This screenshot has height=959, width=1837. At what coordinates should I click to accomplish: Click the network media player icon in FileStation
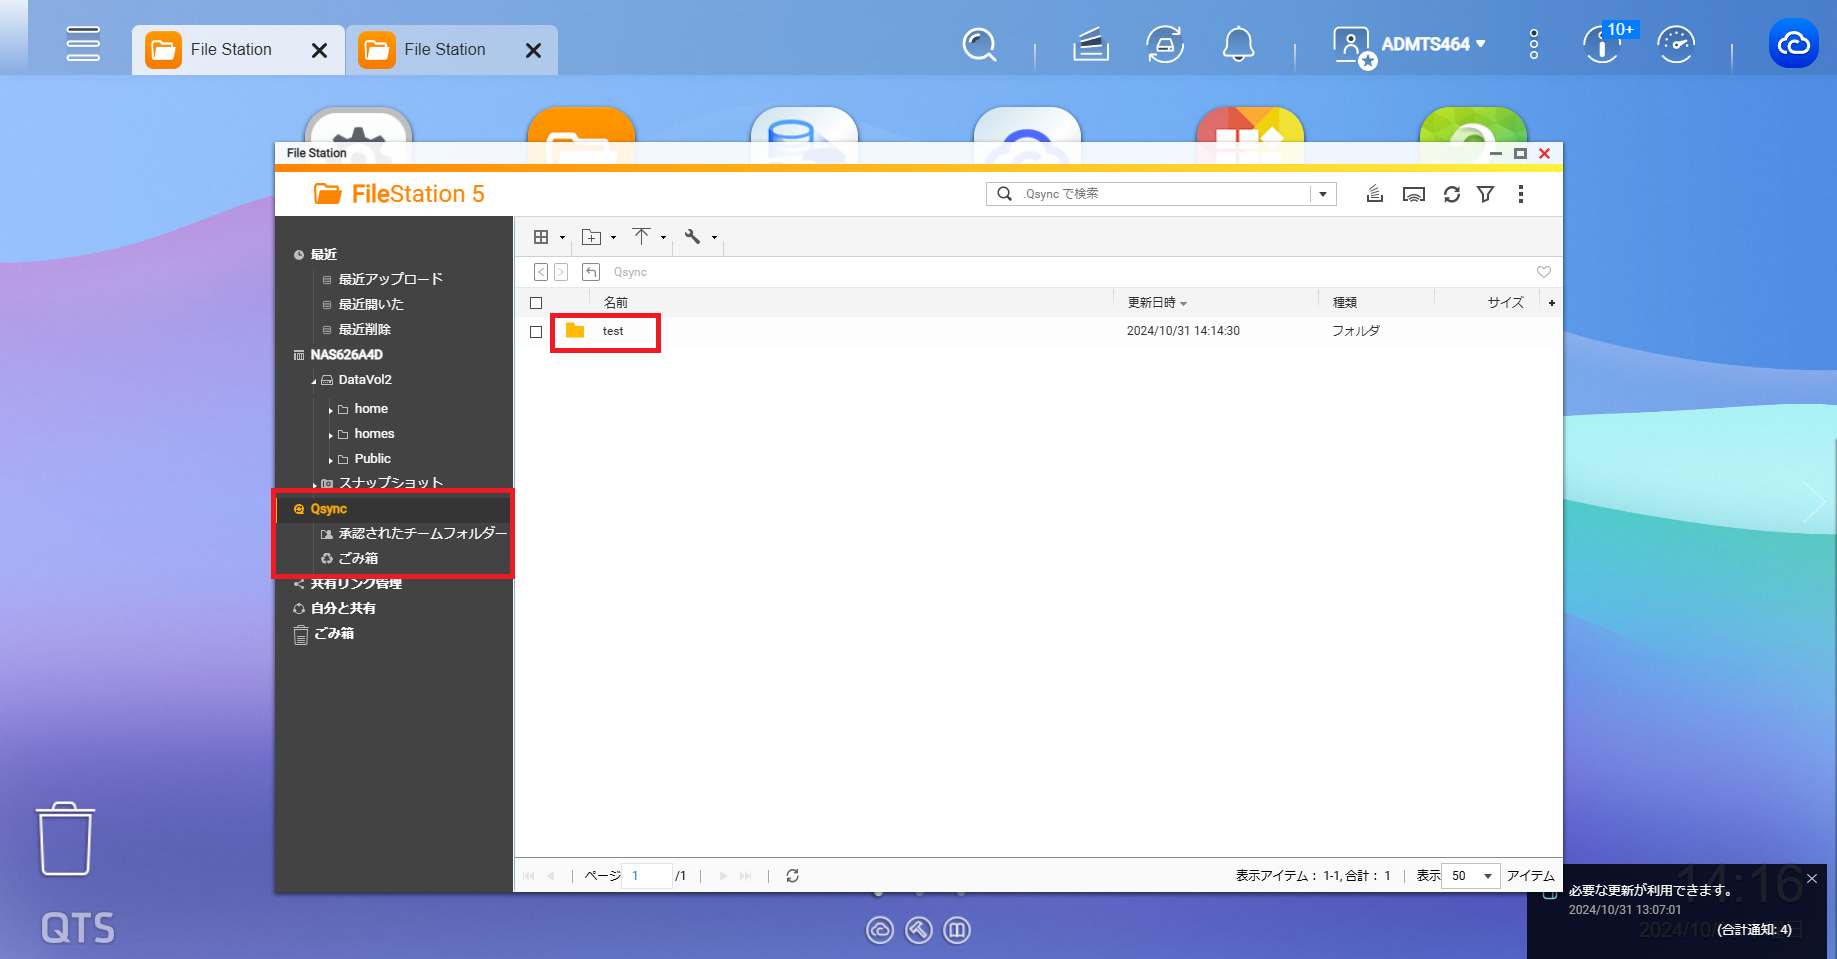coord(1414,194)
